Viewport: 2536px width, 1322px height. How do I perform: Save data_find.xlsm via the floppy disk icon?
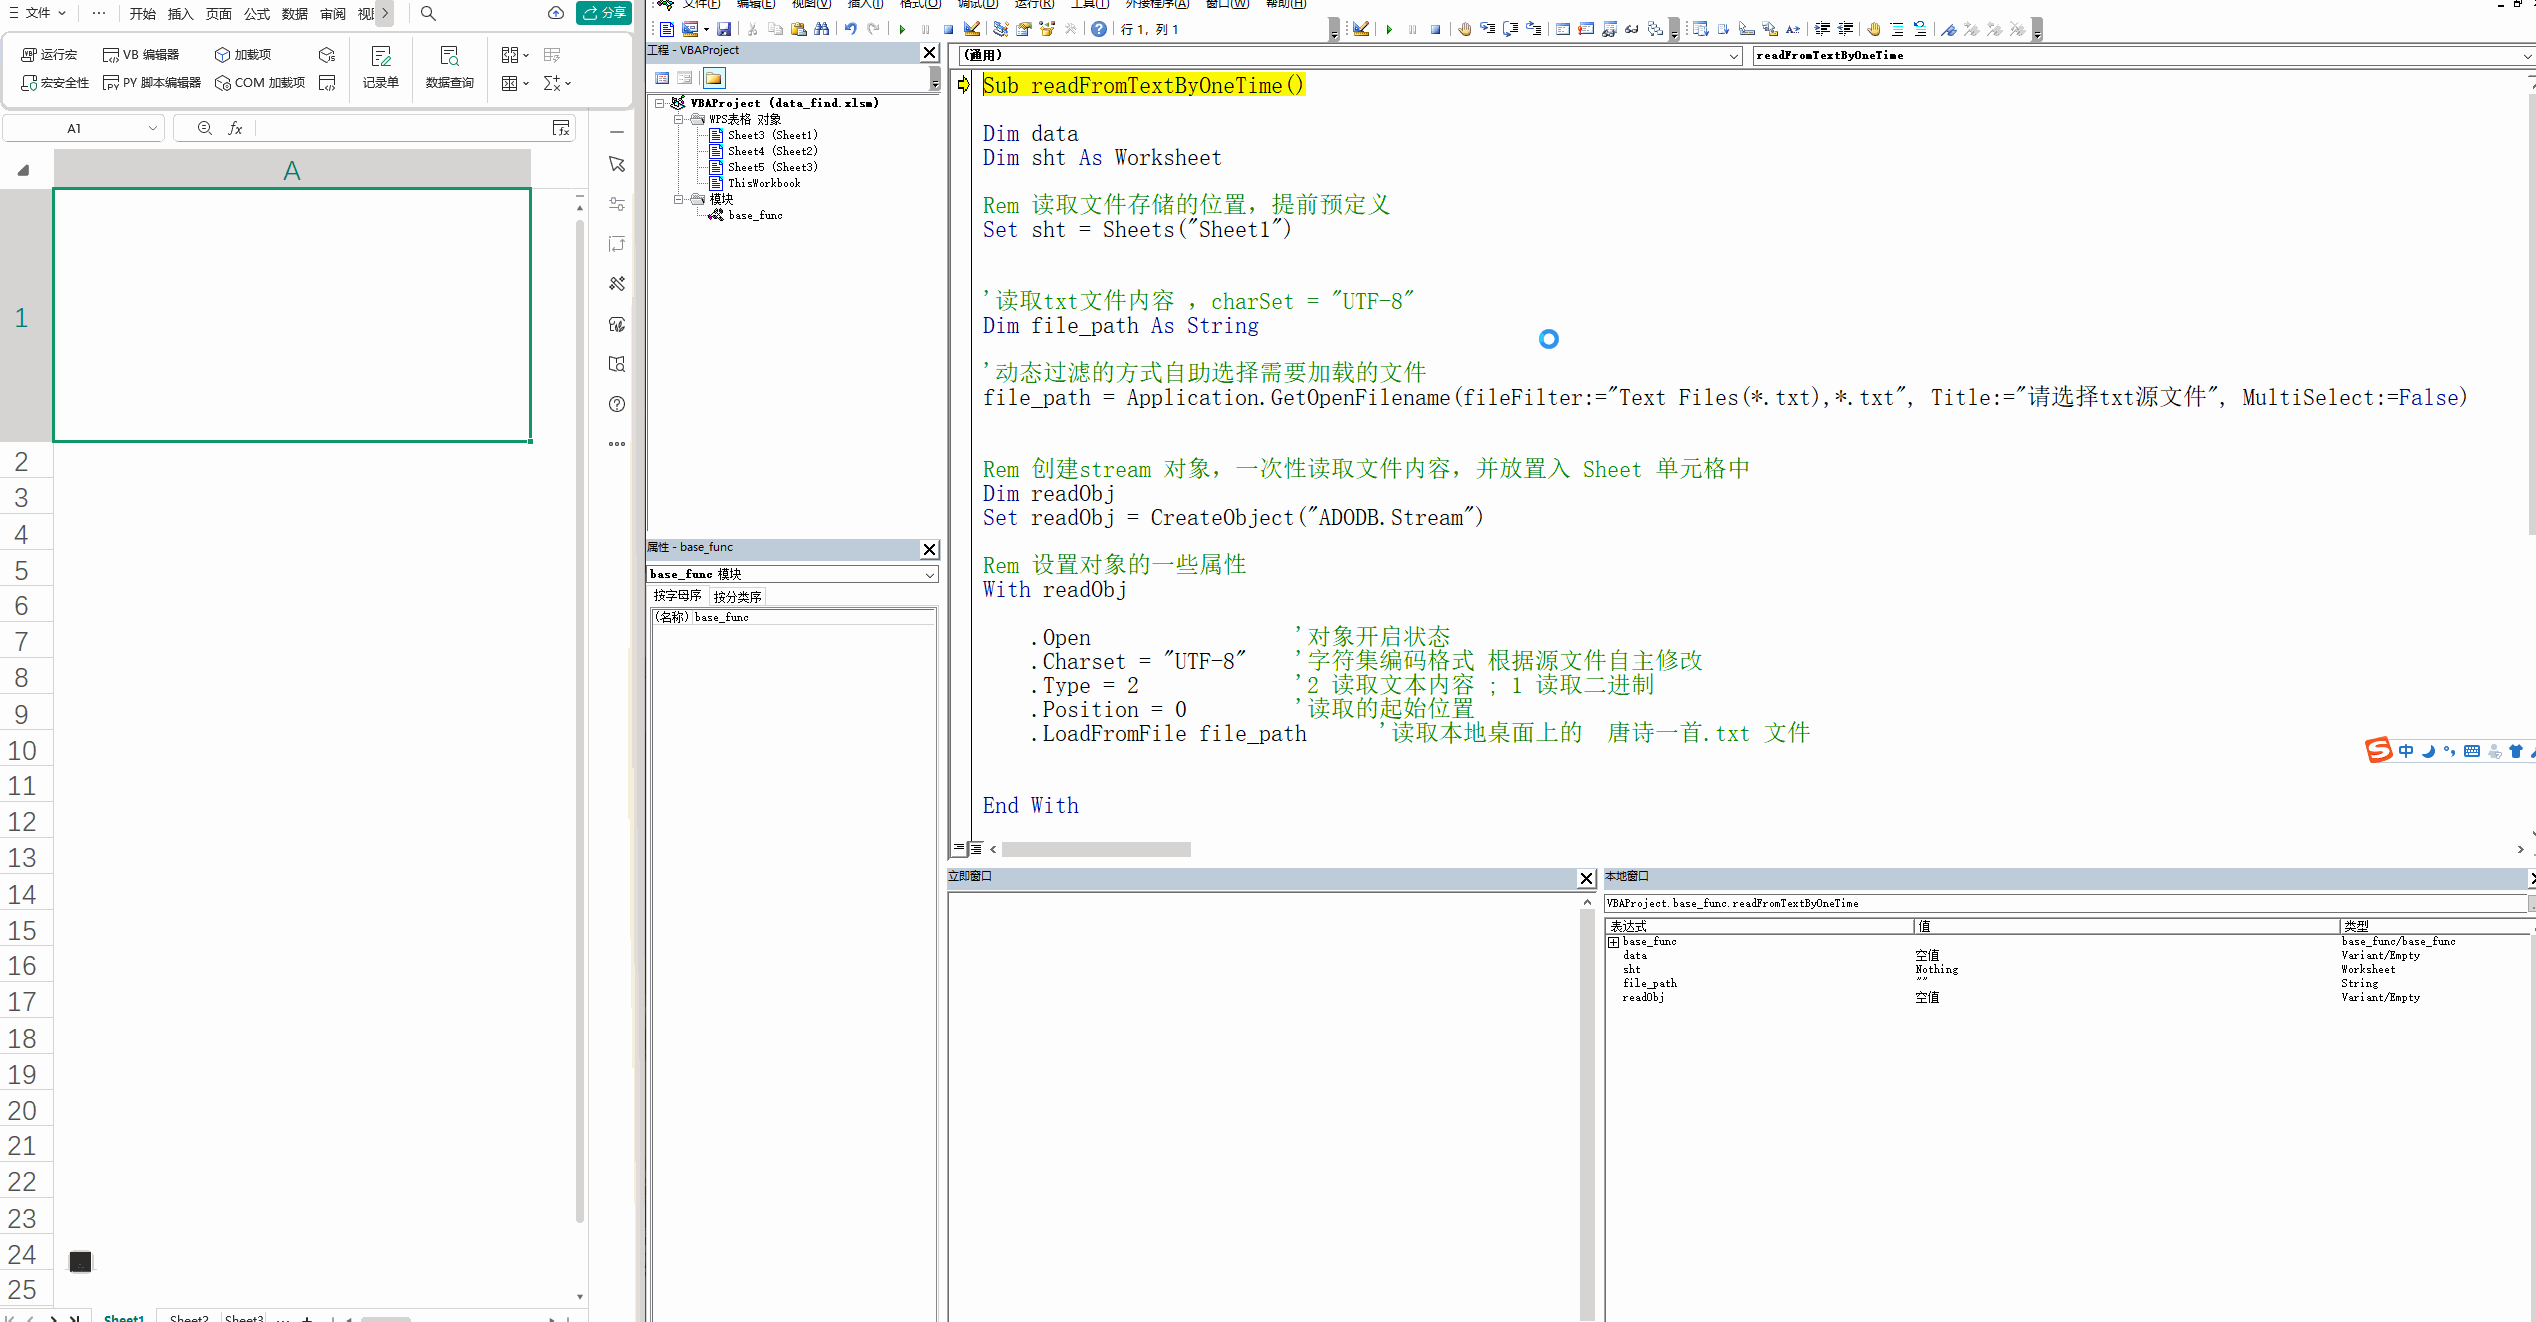(723, 29)
